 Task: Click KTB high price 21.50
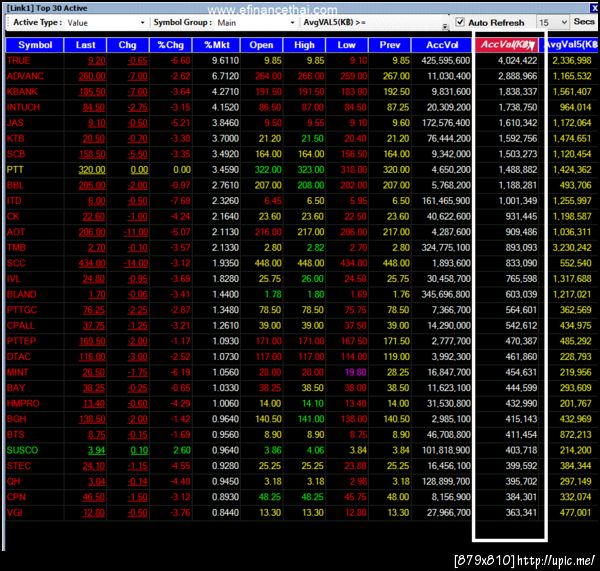click(313, 139)
